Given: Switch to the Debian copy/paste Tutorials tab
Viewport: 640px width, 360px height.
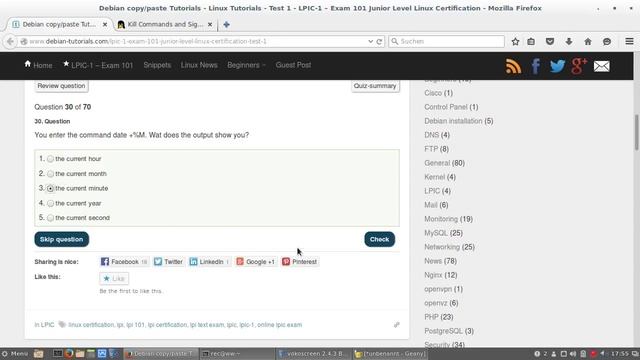Looking at the screenshot, I should [x=59, y=24].
